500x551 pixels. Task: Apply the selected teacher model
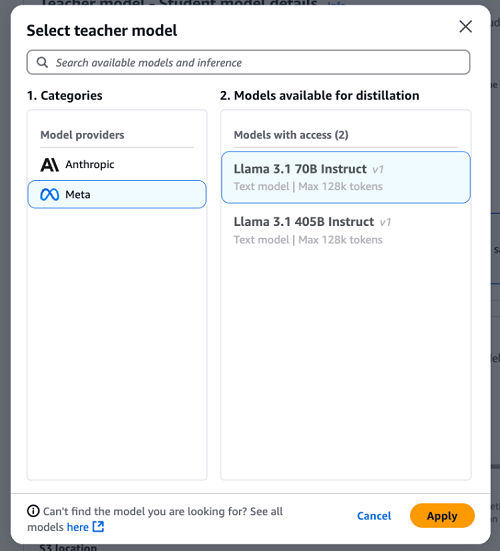click(442, 516)
